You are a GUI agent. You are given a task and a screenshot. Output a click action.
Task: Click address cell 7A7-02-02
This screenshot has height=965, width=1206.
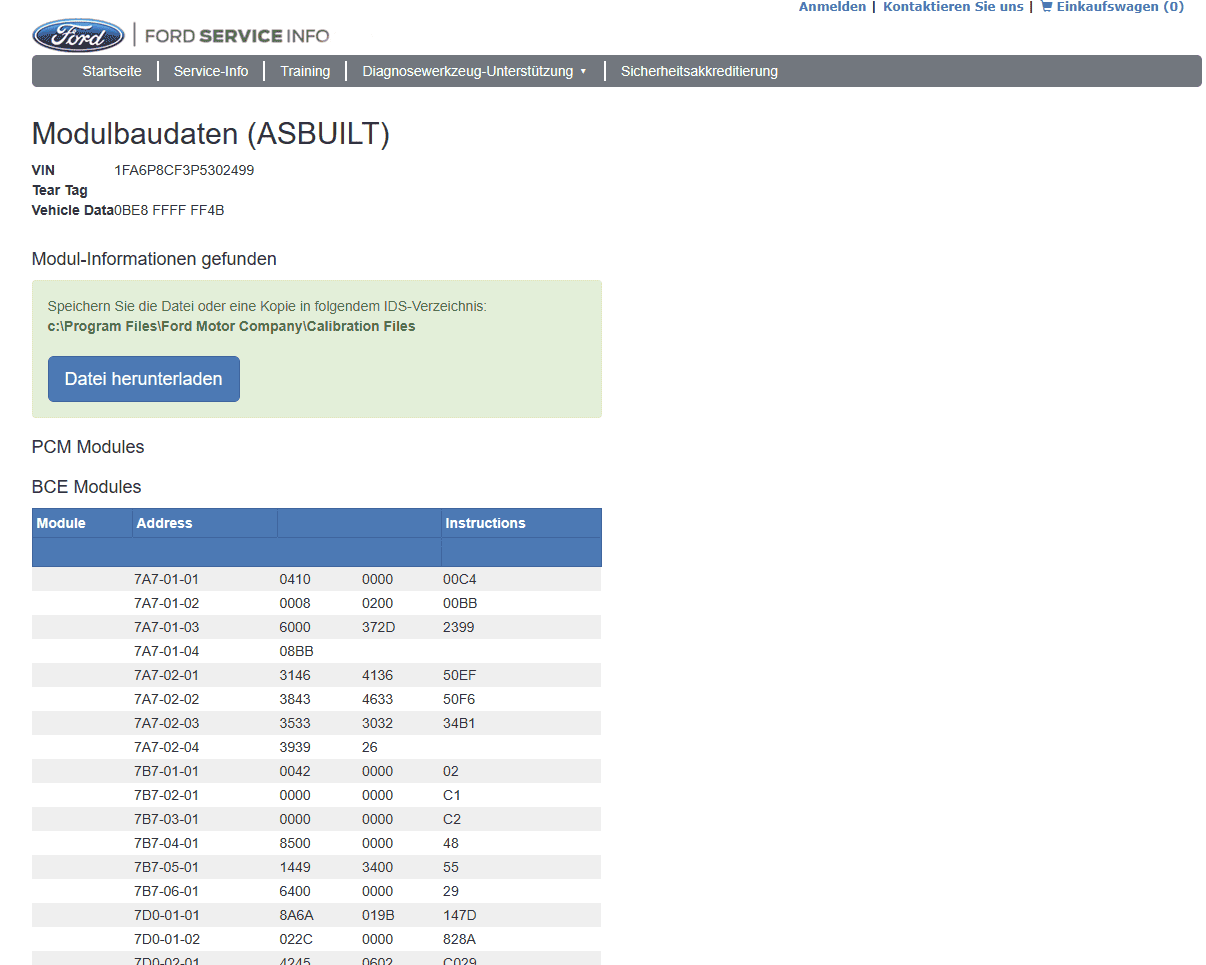coord(166,699)
